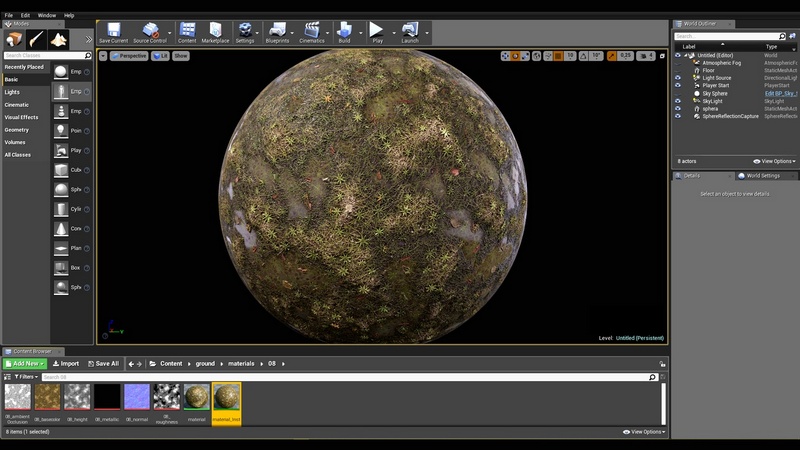This screenshot has height=450, width=800.
Task: Select the Paint mode brush icon
Action: click(36, 38)
